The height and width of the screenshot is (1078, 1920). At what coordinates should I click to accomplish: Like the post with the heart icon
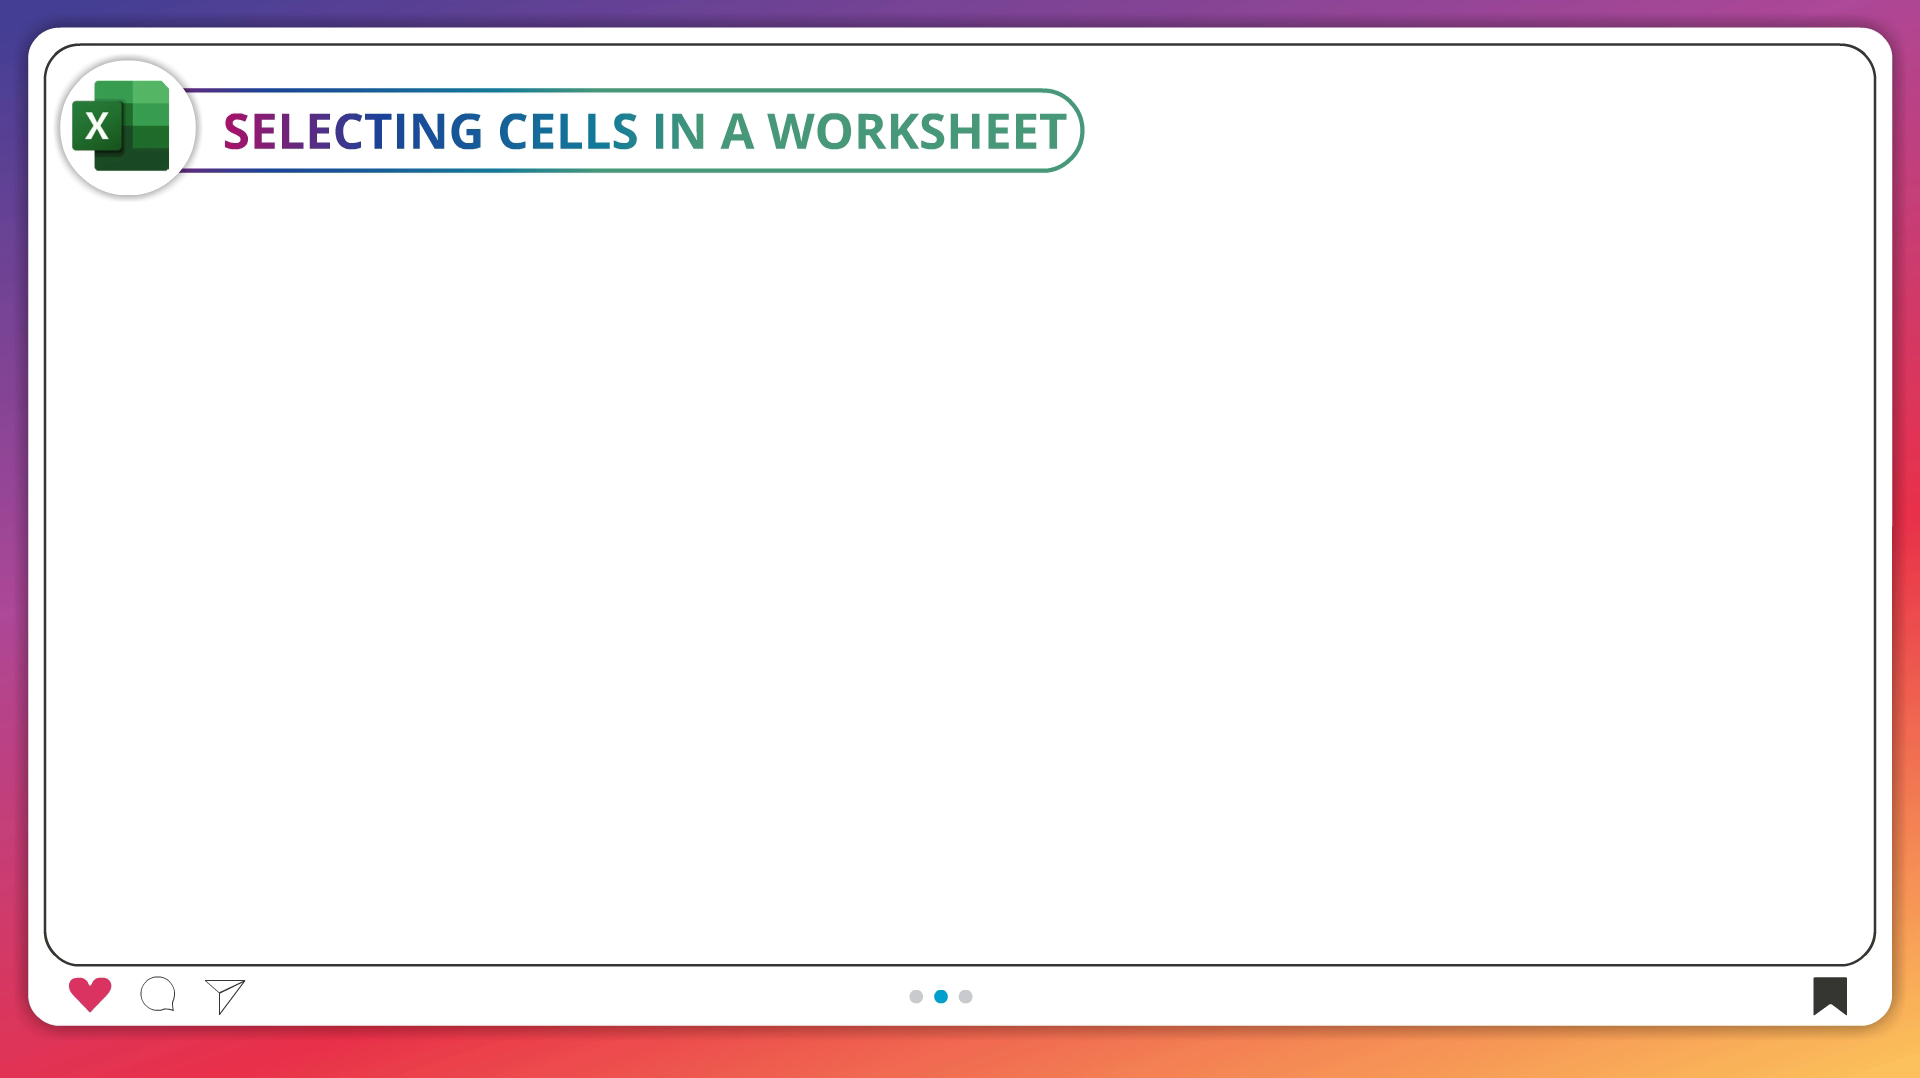click(x=90, y=994)
